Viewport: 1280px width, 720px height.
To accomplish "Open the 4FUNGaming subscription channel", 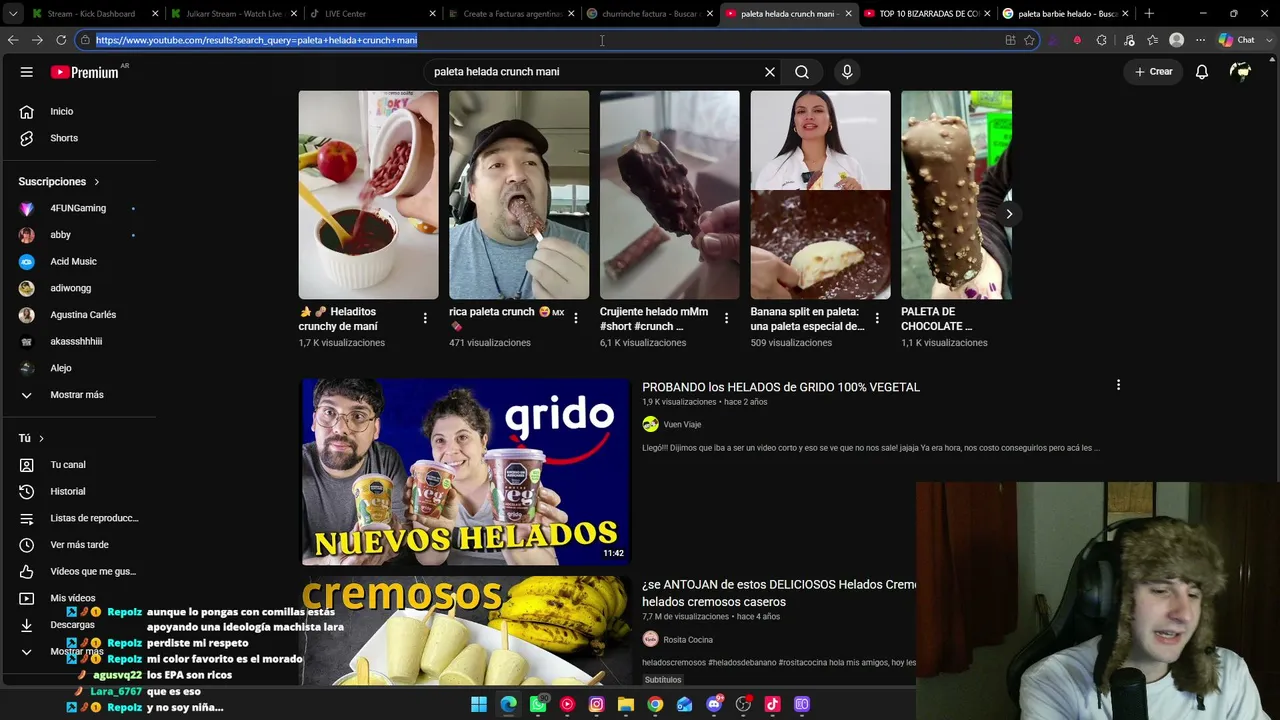I will point(78,208).
